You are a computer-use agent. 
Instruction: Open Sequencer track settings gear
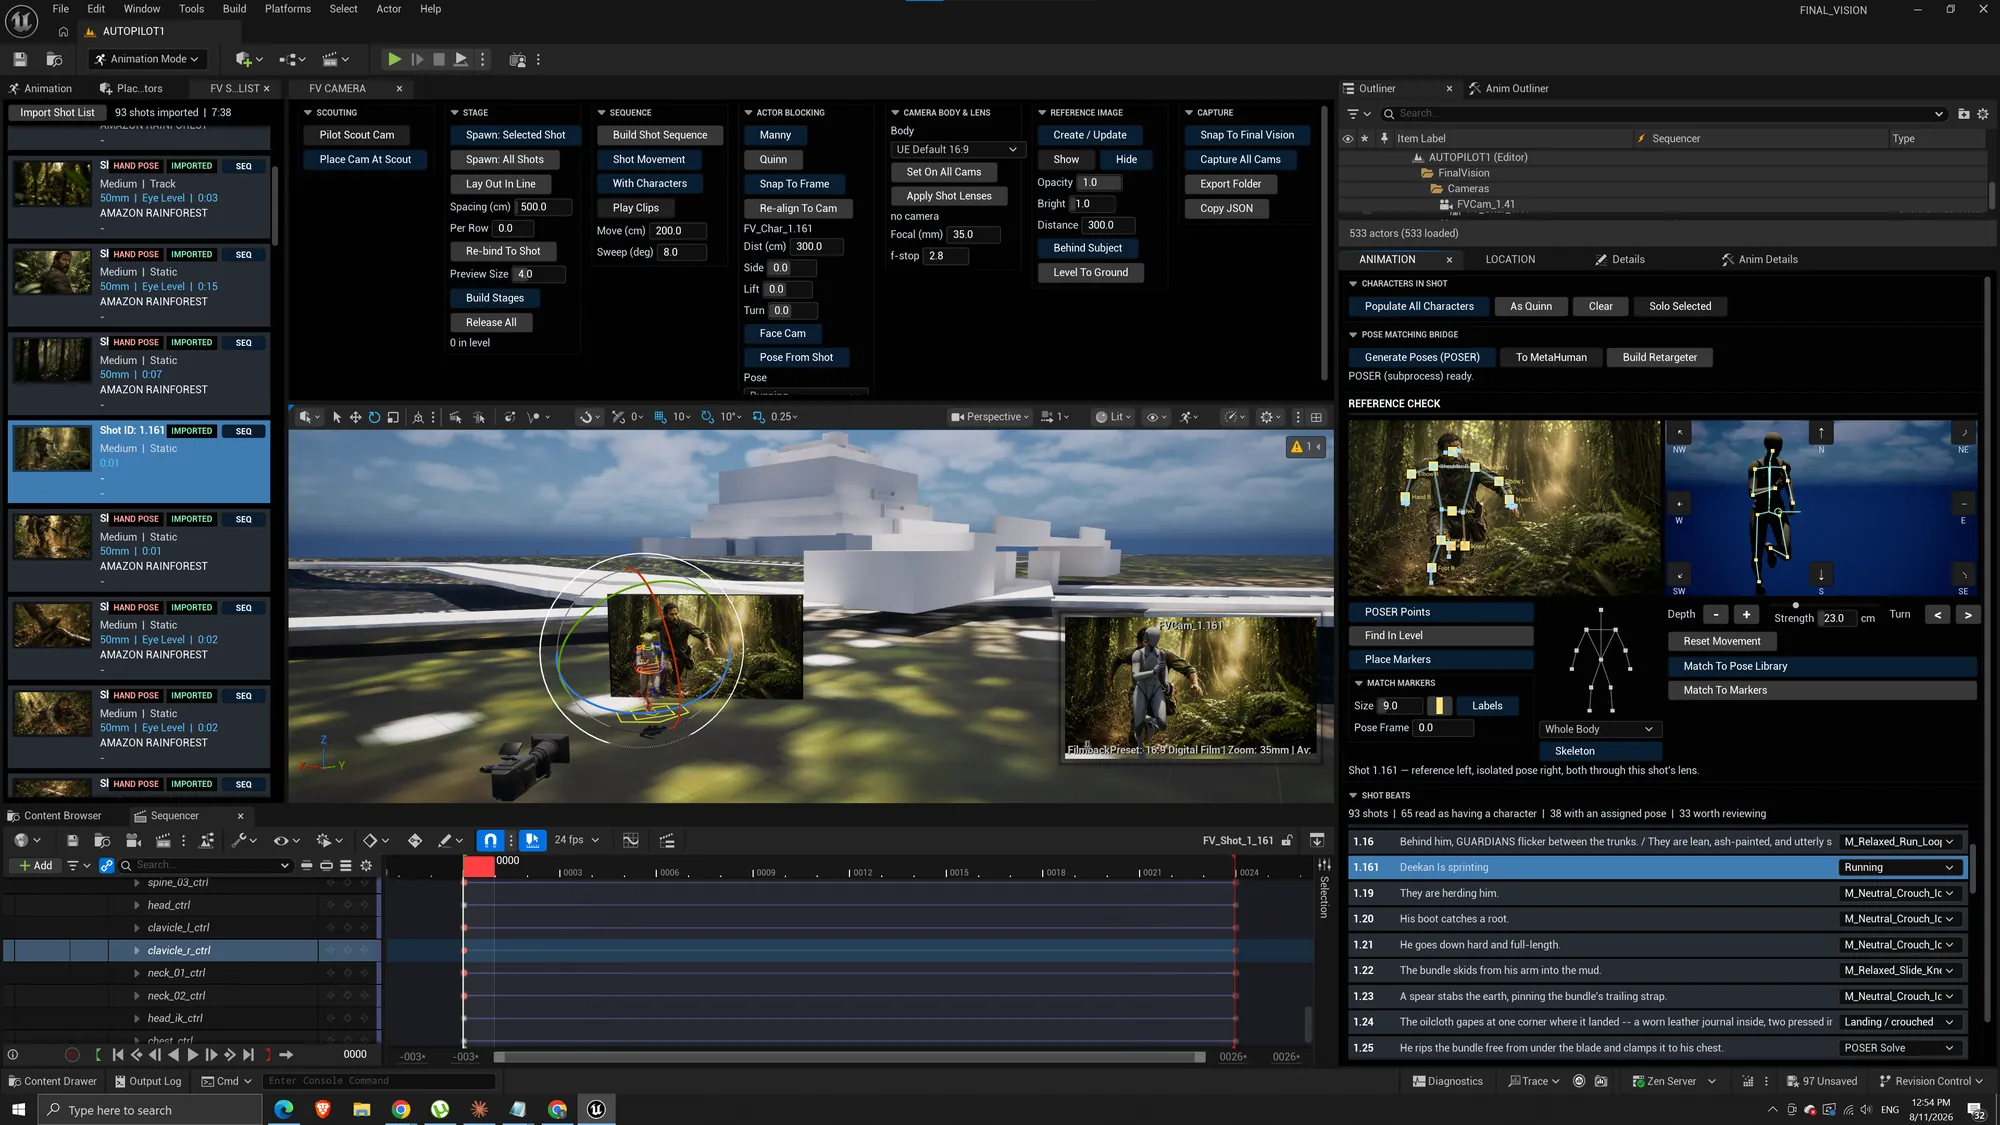(x=366, y=866)
